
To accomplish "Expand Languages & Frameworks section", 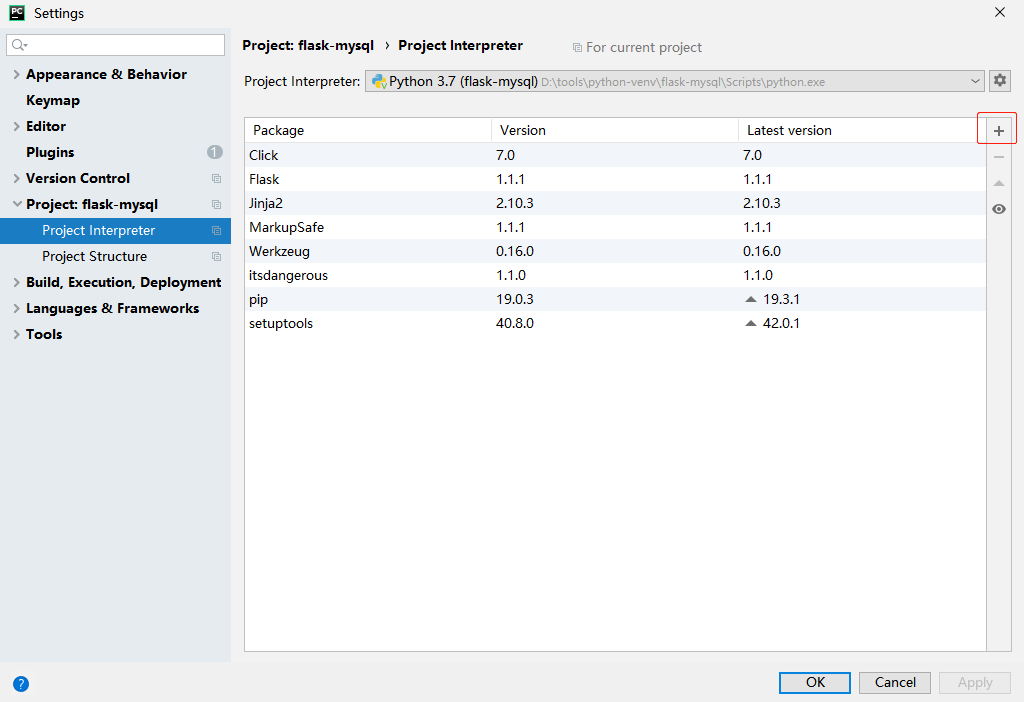I will coord(16,308).
